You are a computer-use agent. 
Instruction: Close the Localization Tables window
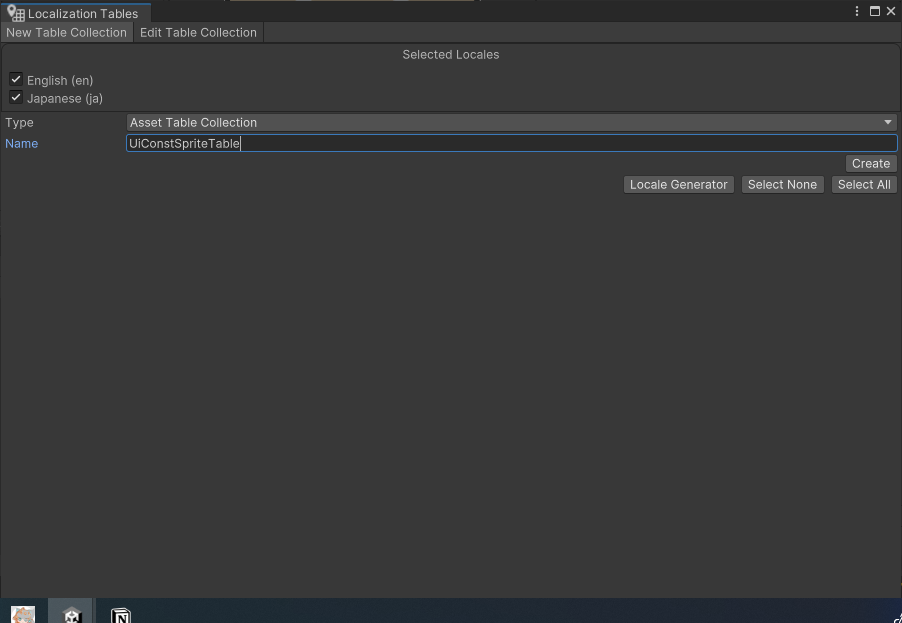point(890,12)
